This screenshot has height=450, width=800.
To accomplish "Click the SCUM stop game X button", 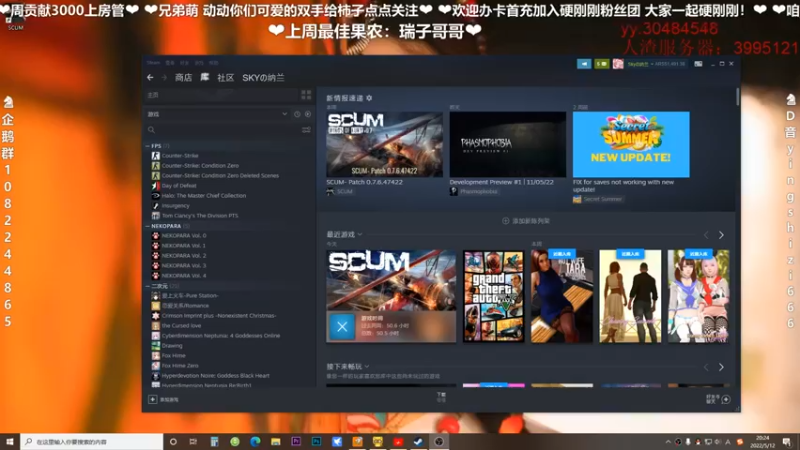I will 342,327.
